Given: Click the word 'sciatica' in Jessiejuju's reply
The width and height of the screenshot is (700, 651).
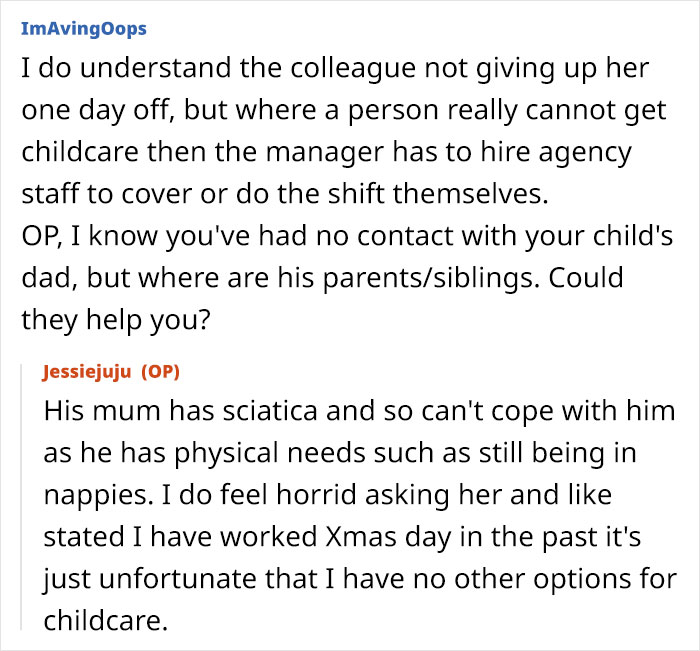Looking at the screenshot, I should (247, 410).
